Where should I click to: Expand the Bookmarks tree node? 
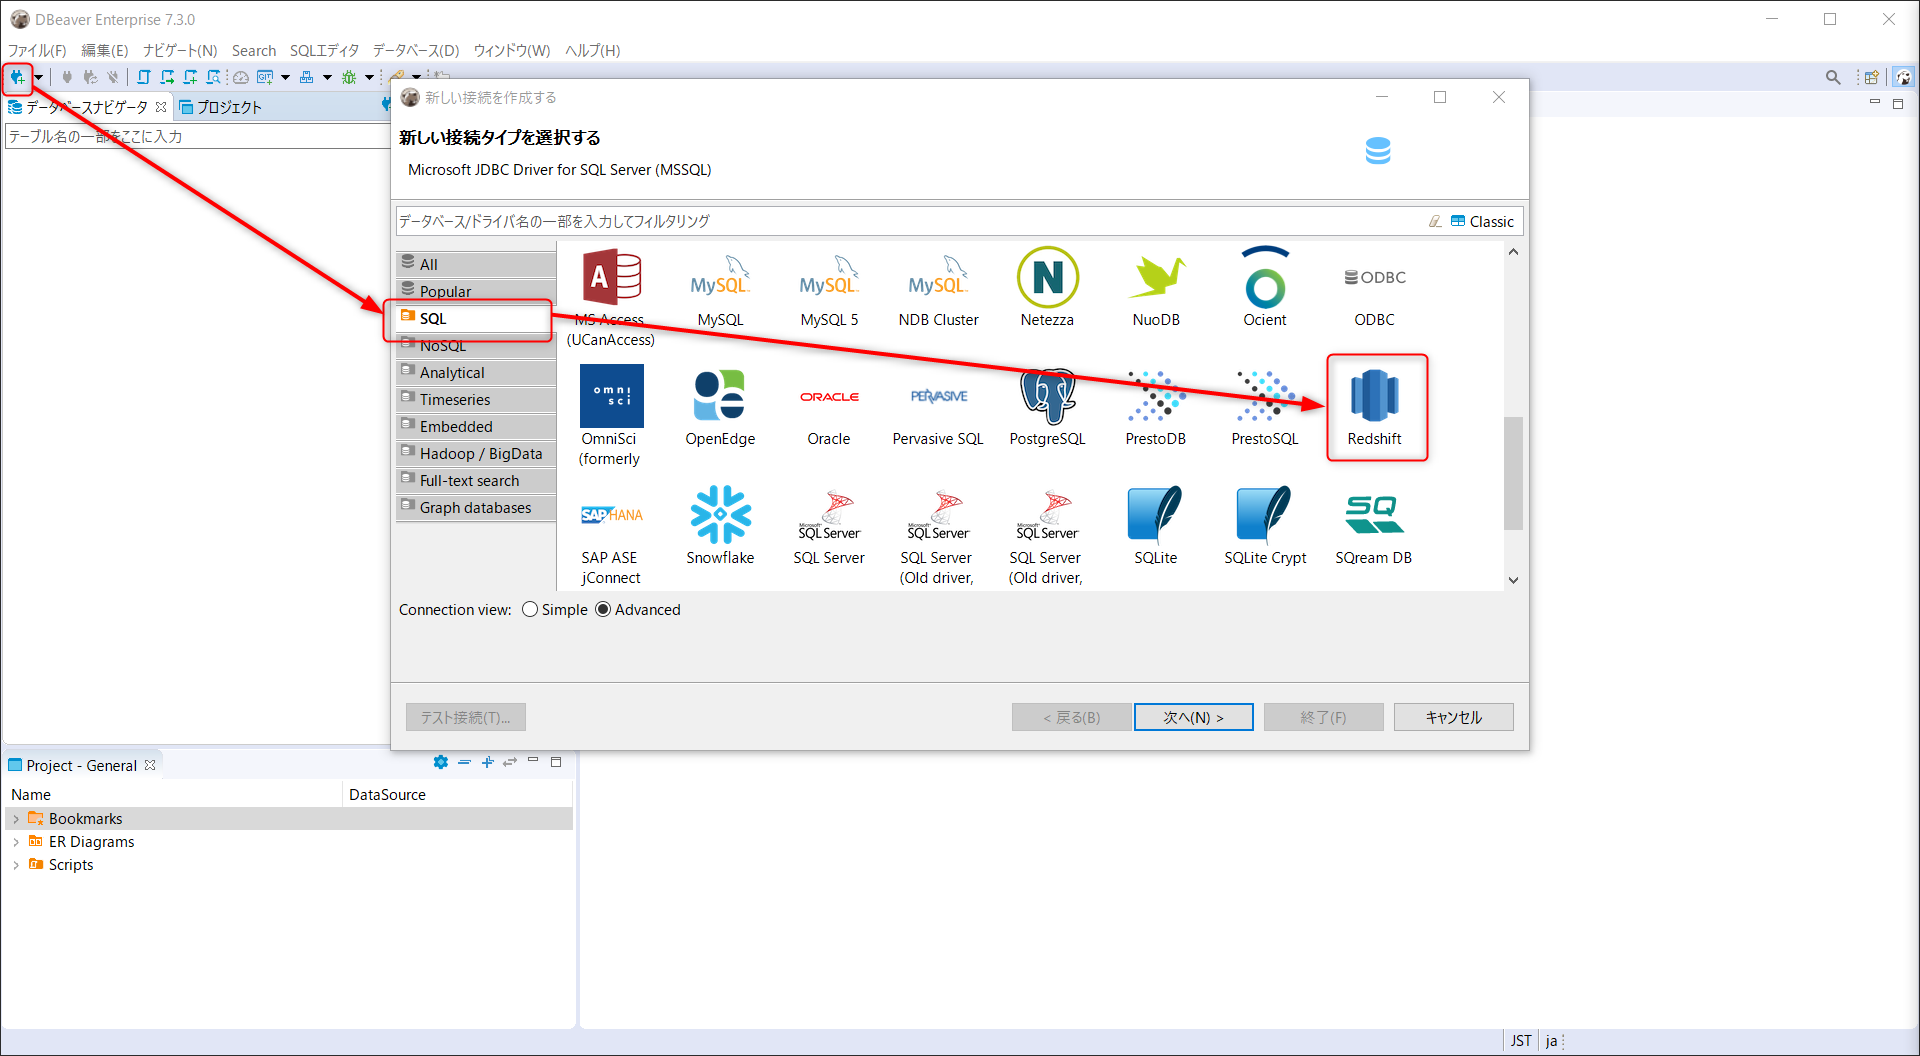16,819
